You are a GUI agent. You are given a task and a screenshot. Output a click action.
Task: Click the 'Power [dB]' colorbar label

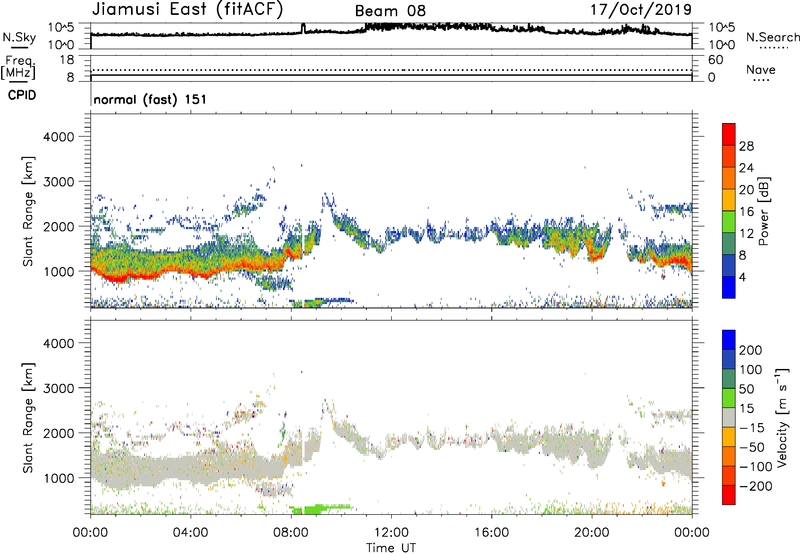tap(763, 211)
